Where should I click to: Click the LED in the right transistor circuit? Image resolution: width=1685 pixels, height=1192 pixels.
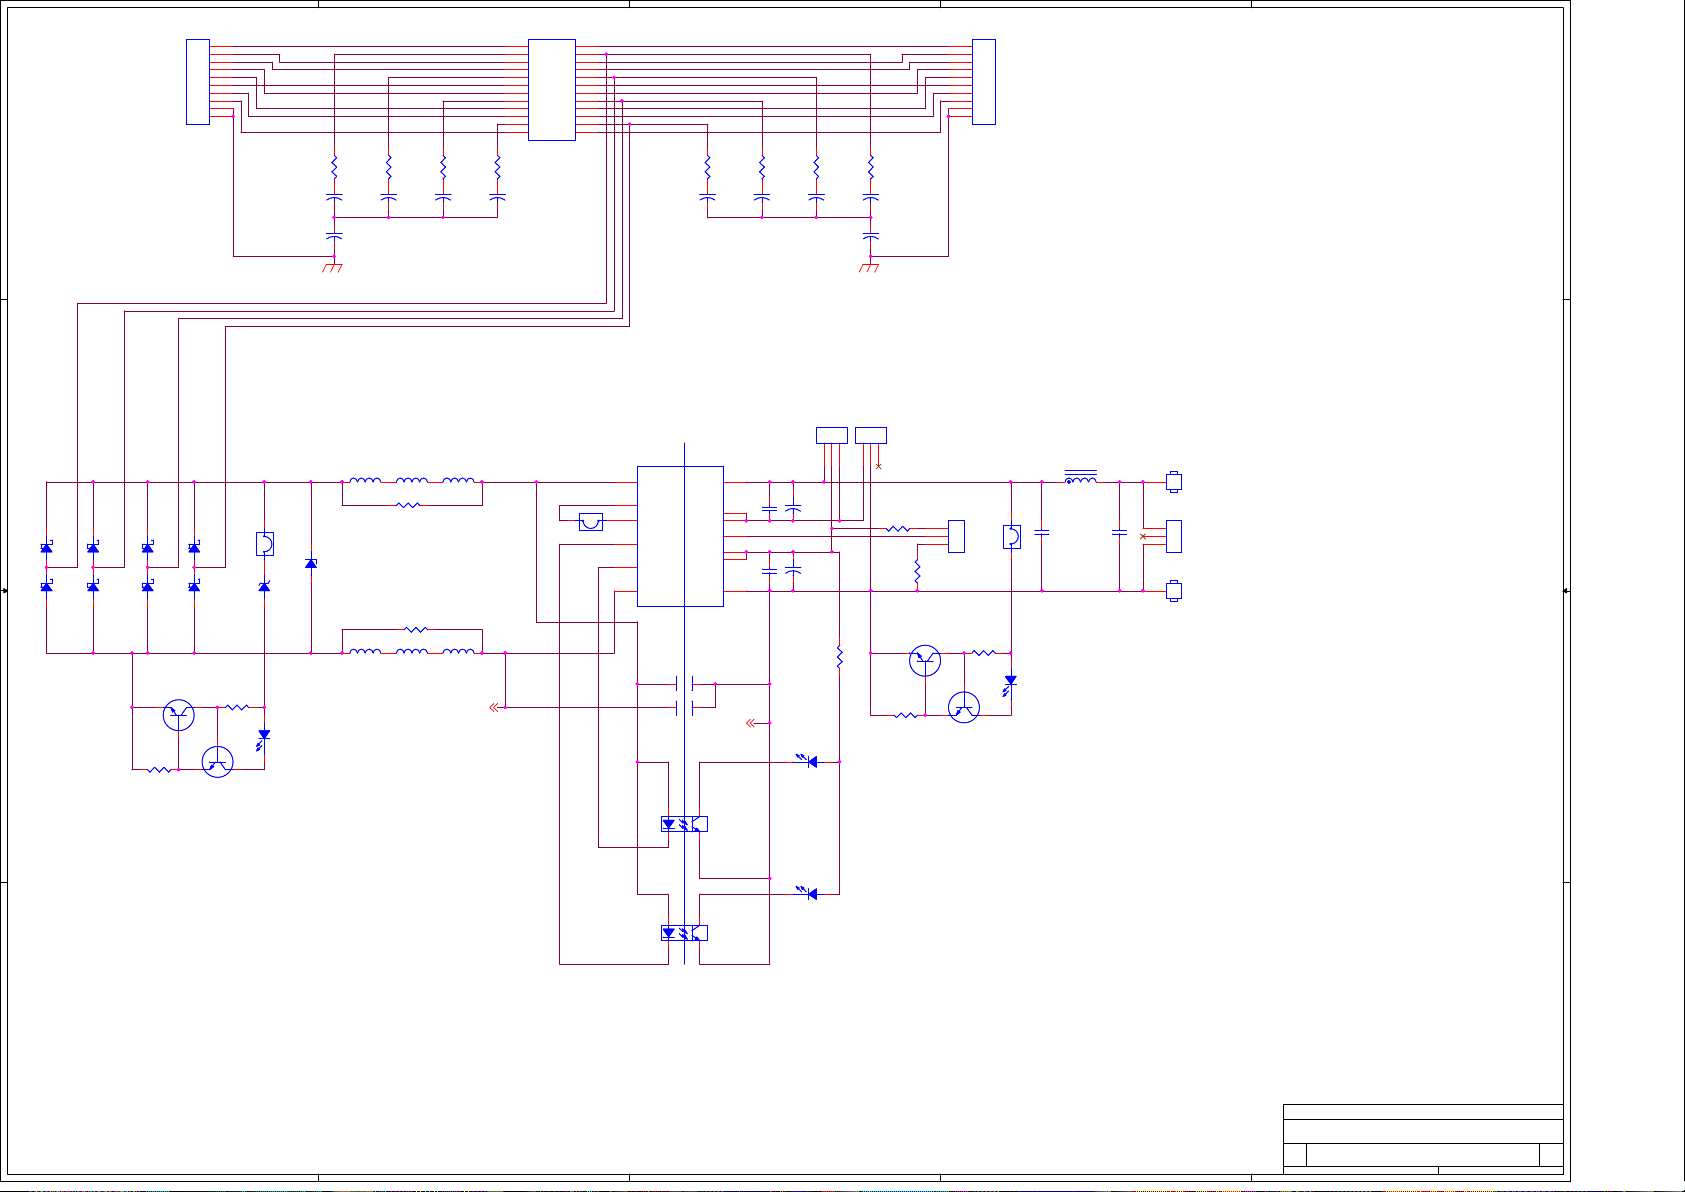pos(1010,683)
